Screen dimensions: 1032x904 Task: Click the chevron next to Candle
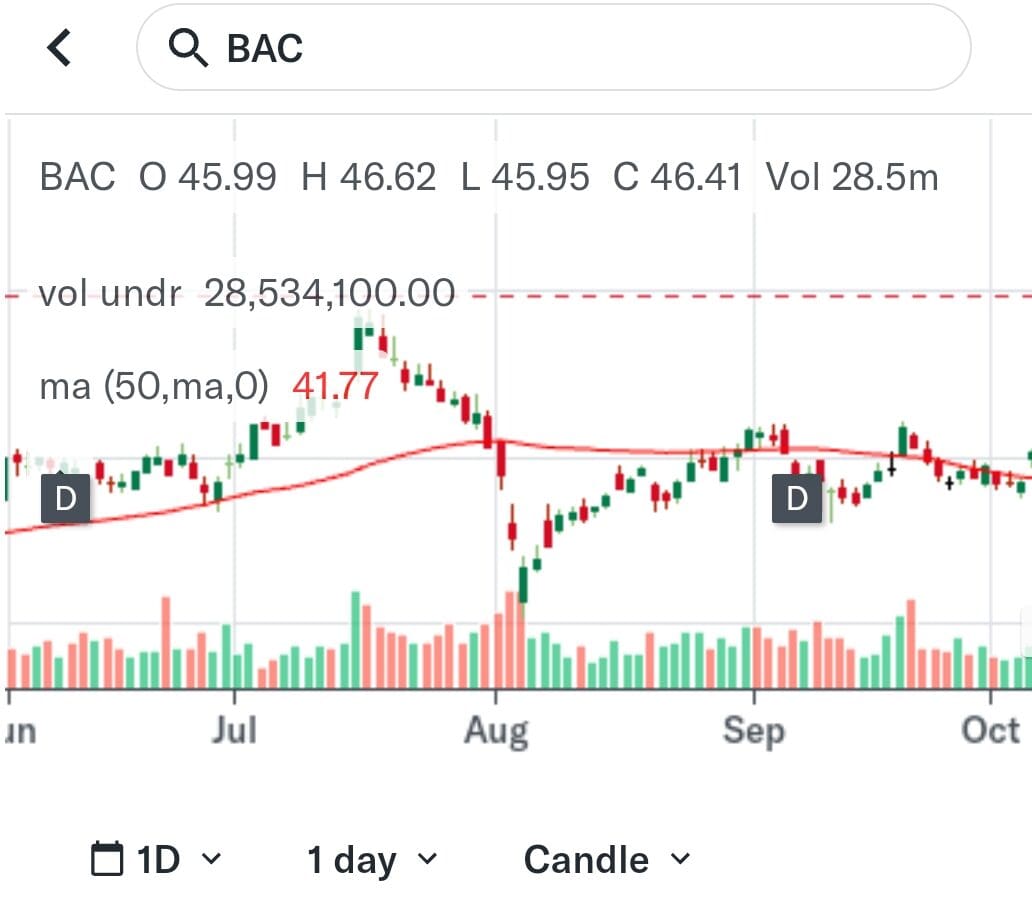679,860
